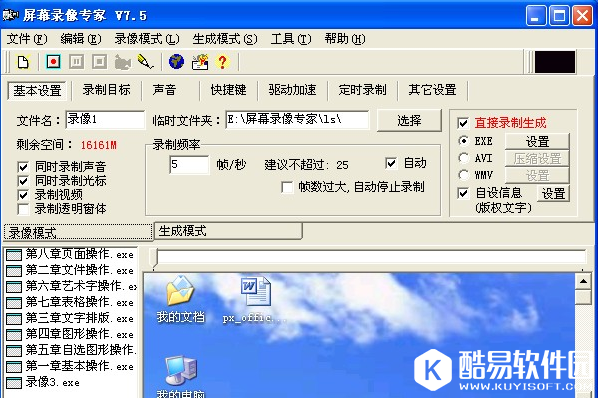Click the 设置 button next to 自设信息

tap(554, 194)
